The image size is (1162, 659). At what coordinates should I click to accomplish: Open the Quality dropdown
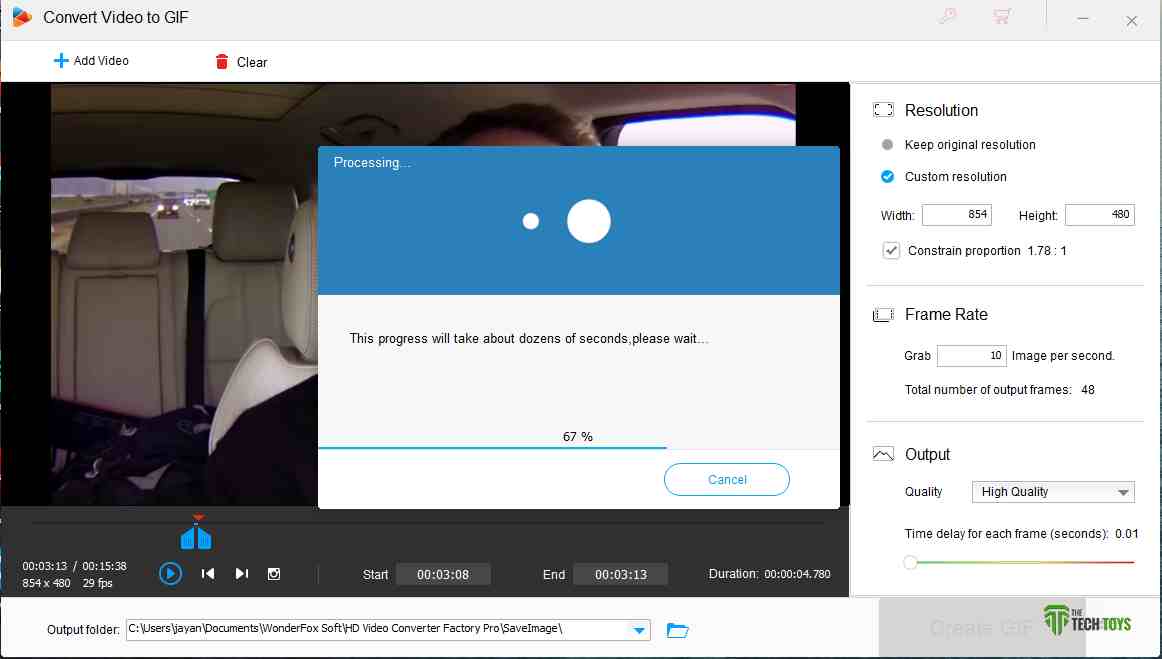pyautogui.click(x=1125, y=491)
